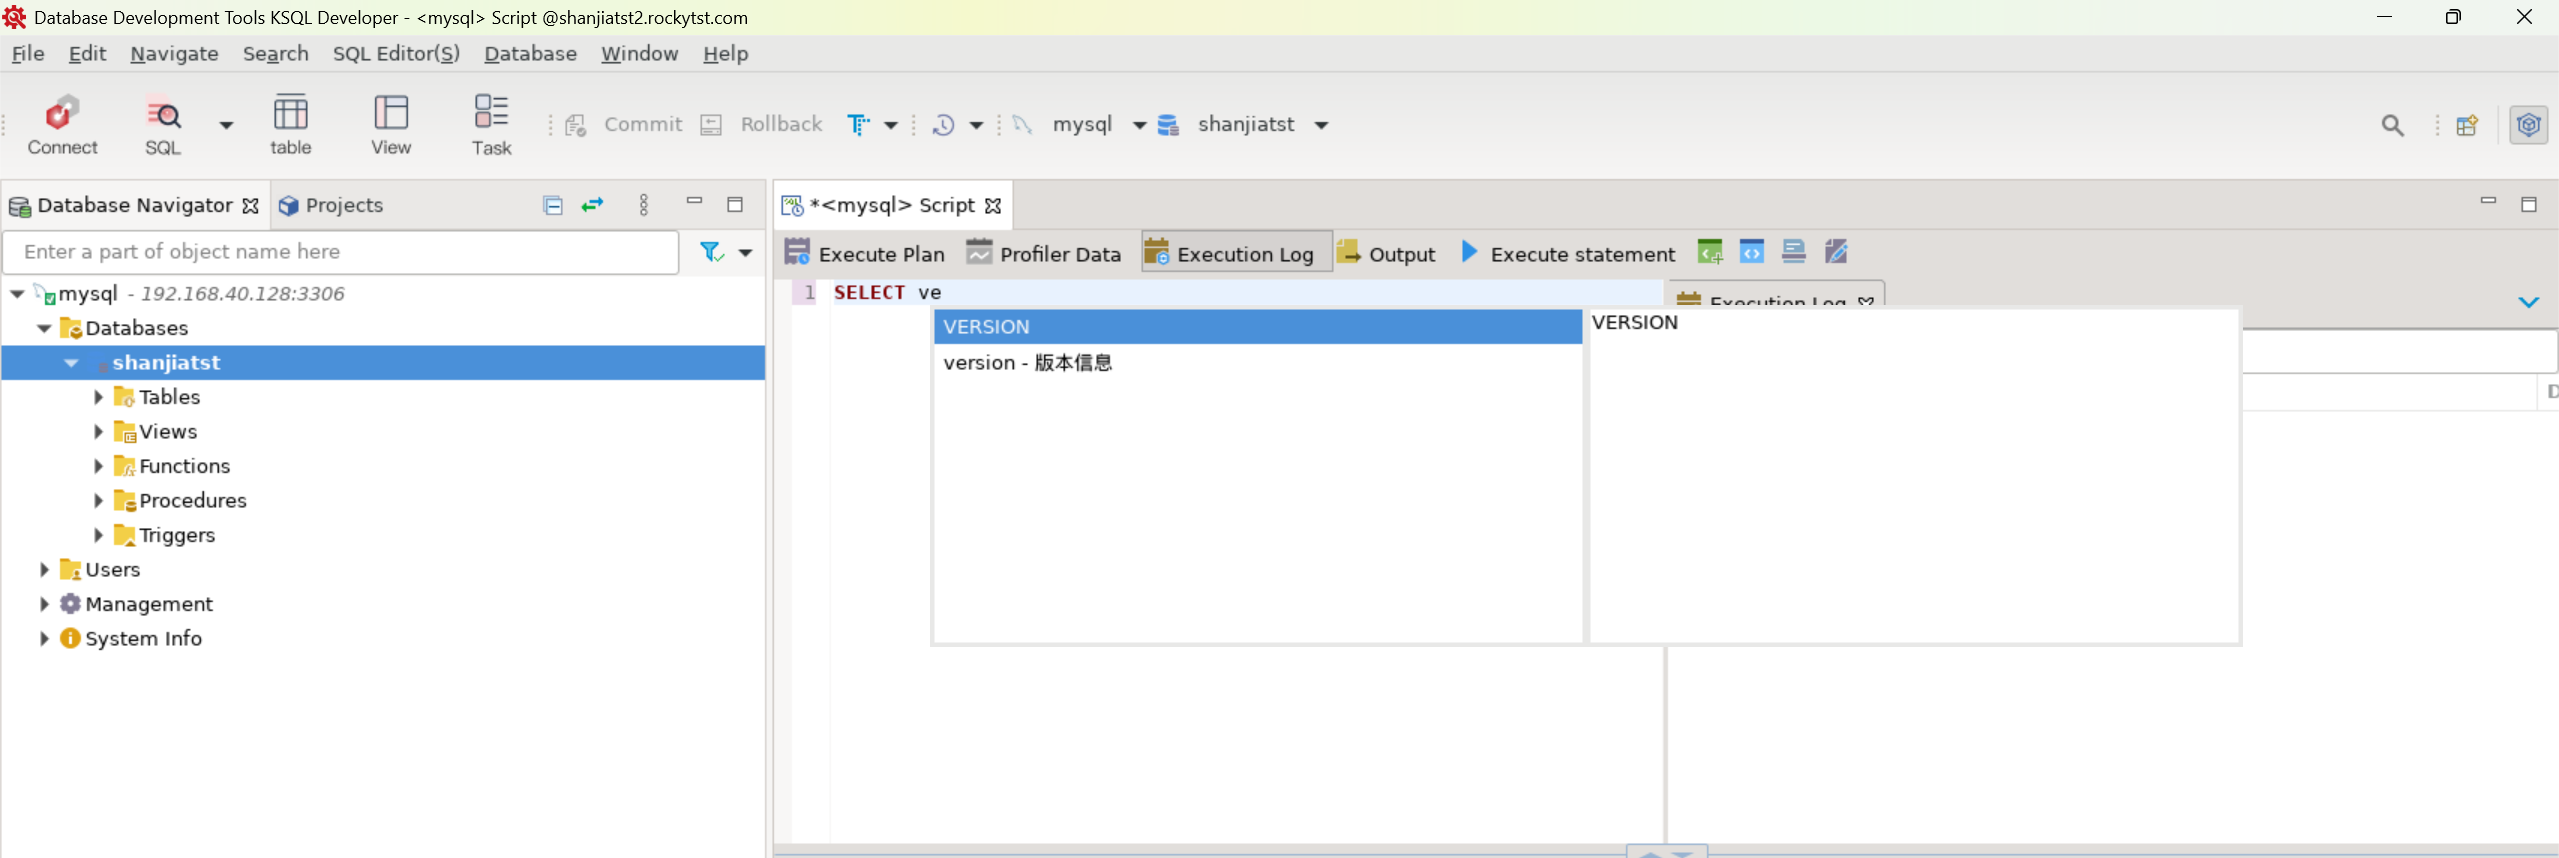Click the search magnifier icon in toolbar
2559x858 pixels.
tap(2392, 125)
